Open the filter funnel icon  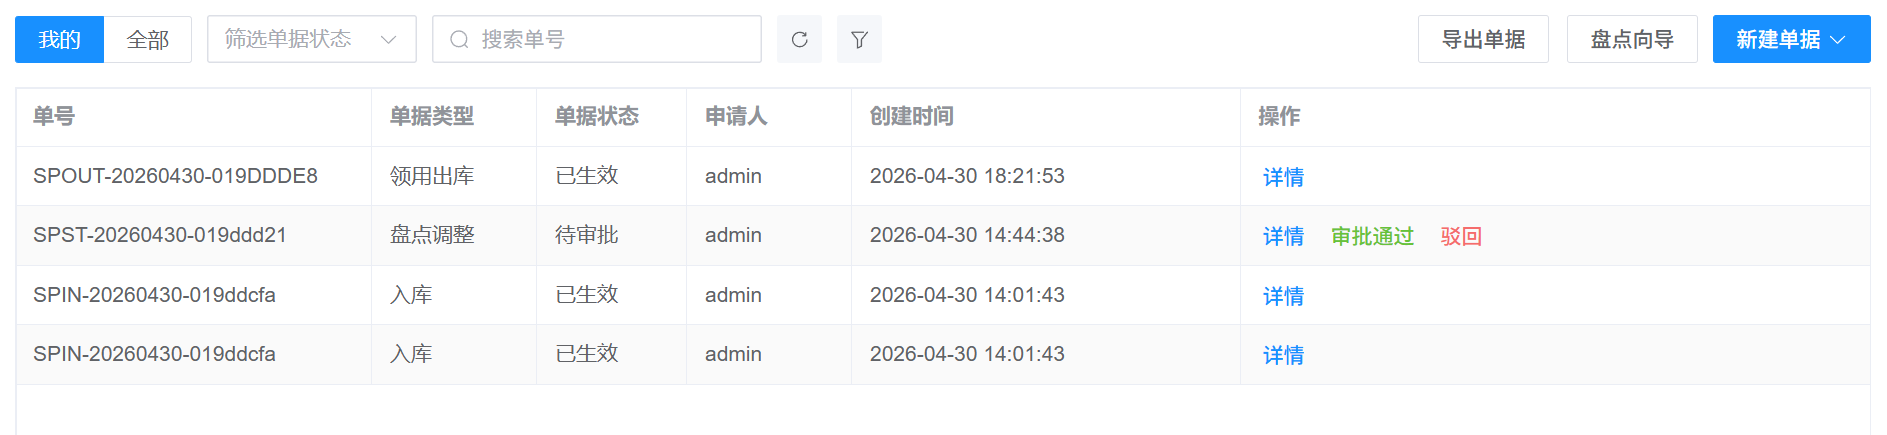point(859,39)
